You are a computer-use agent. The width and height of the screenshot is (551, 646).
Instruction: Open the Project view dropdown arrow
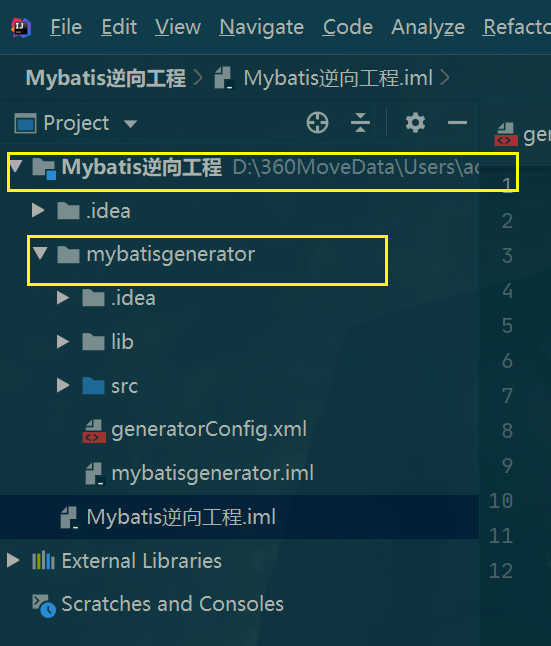(130, 124)
